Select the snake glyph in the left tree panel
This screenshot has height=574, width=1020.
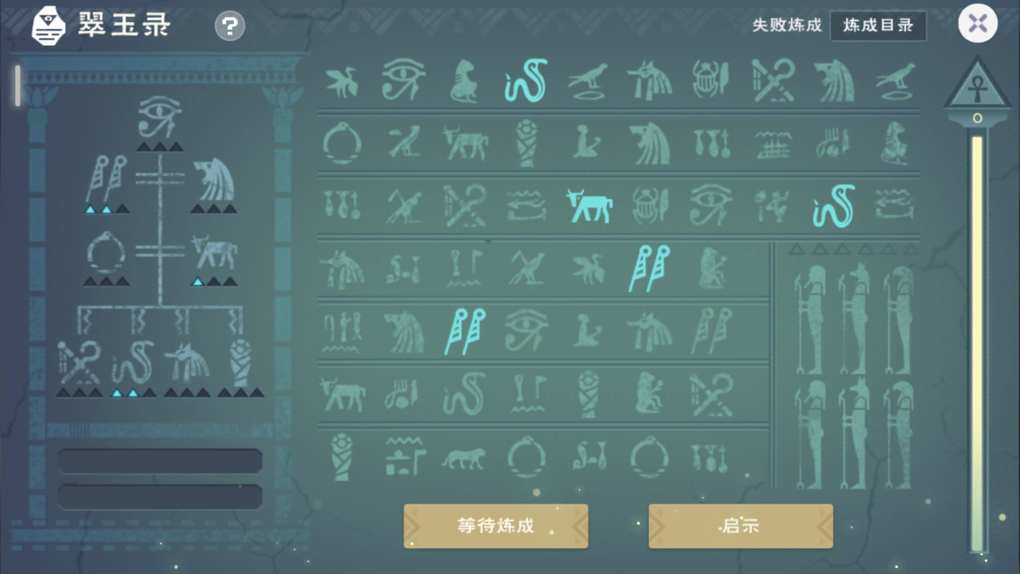point(133,363)
